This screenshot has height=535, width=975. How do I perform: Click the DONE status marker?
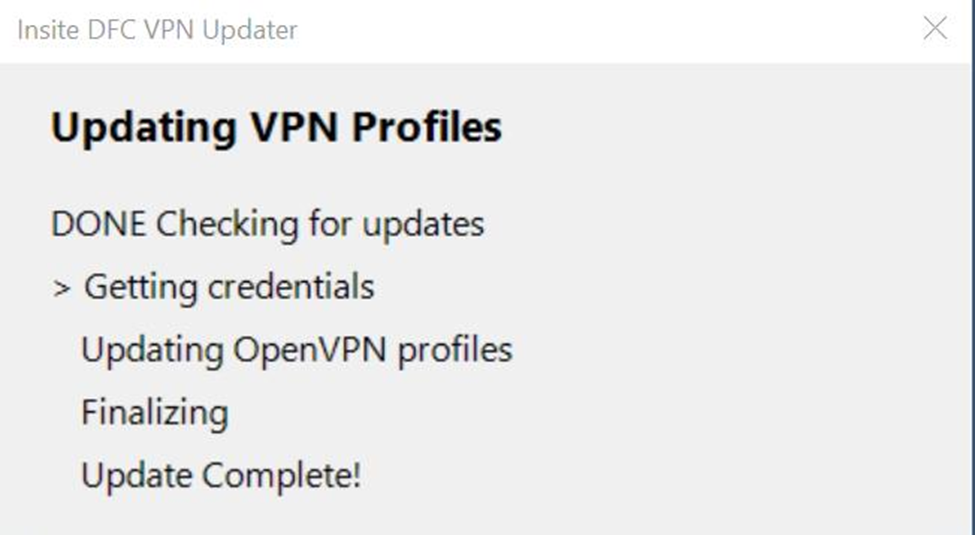(x=98, y=224)
